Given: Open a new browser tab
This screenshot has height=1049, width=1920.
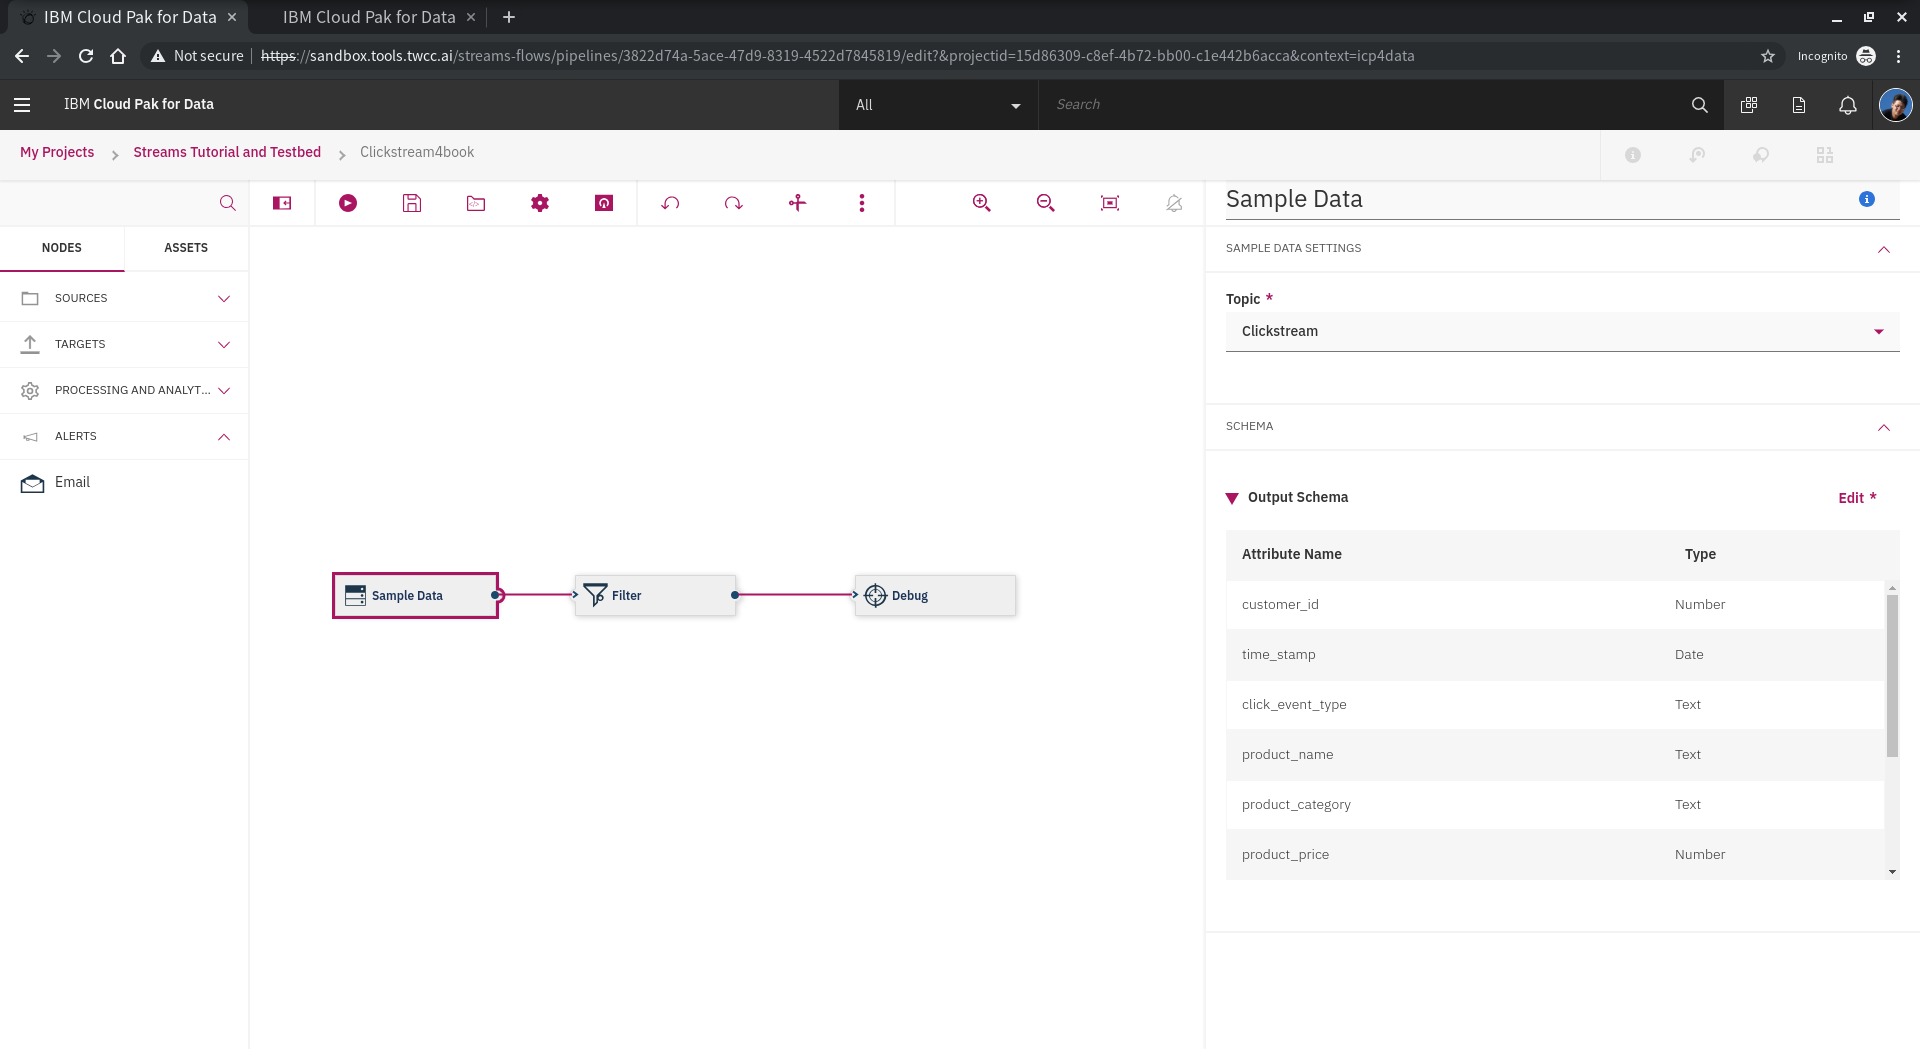Looking at the screenshot, I should 509,17.
